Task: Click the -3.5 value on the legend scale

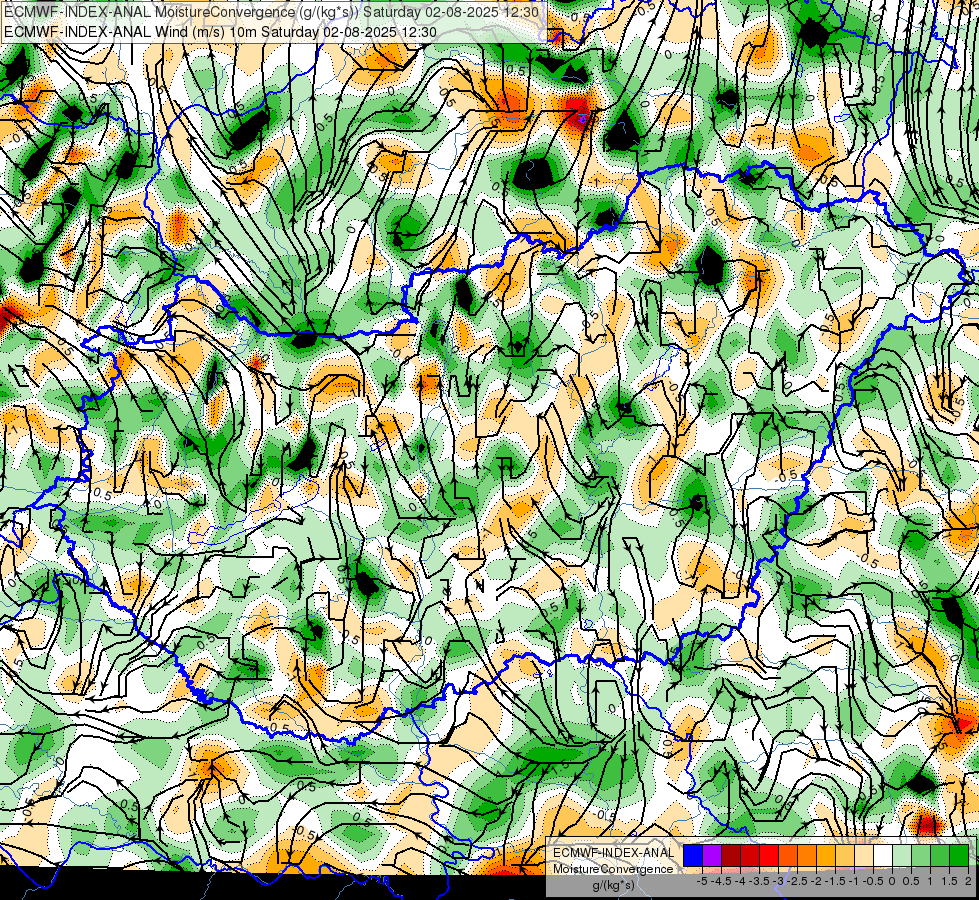Action: (759, 881)
